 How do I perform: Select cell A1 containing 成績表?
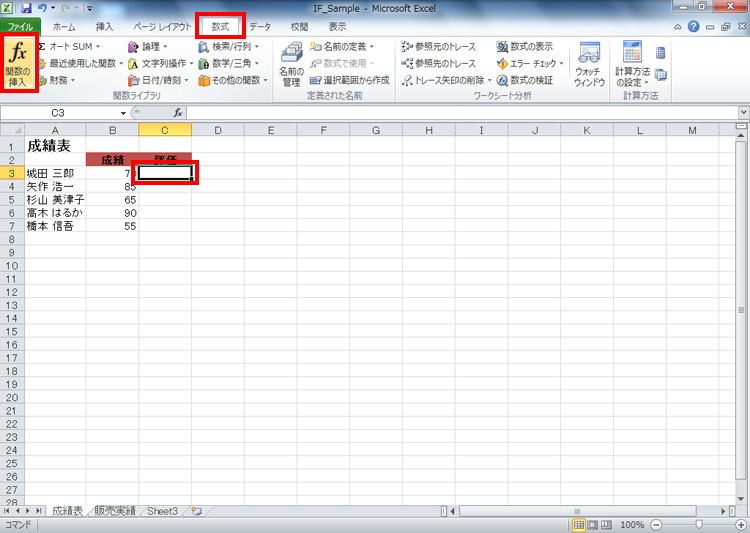55,145
